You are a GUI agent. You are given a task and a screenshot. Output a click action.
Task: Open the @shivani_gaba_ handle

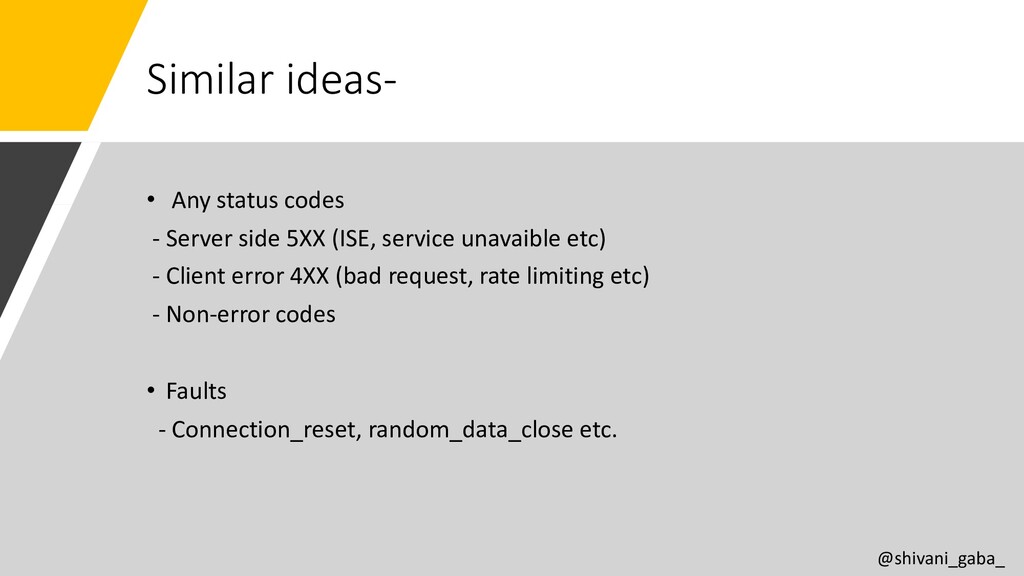[x=940, y=559]
